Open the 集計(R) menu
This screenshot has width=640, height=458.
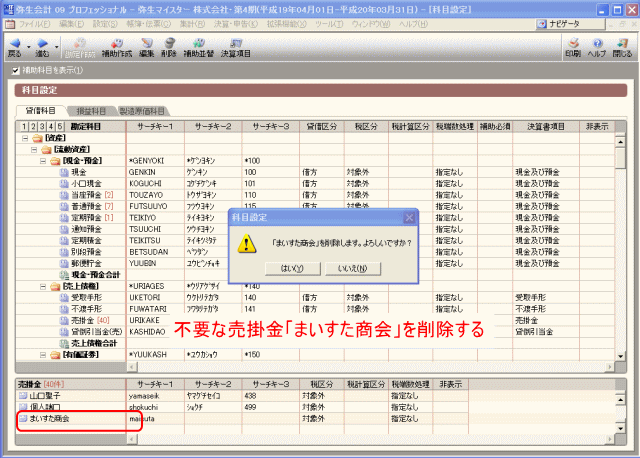tap(192, 24)
